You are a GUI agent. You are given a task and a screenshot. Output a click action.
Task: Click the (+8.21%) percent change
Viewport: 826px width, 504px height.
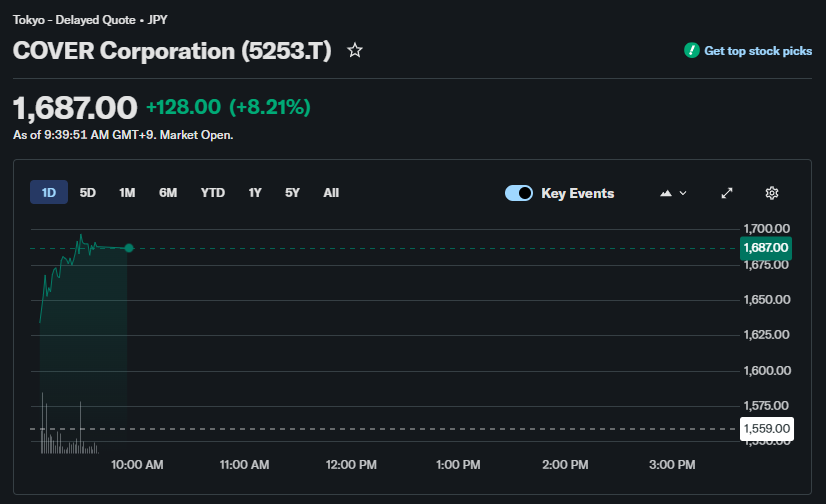pos(270,107)
